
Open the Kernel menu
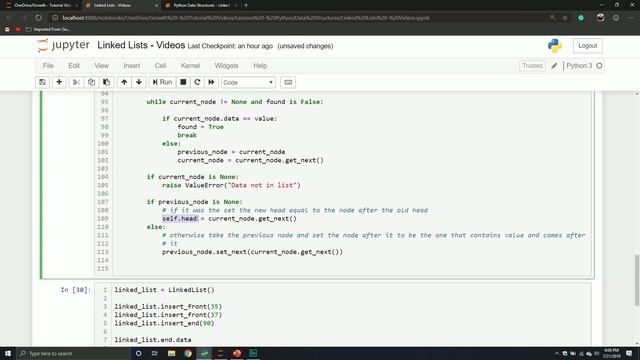click(191, 66)
